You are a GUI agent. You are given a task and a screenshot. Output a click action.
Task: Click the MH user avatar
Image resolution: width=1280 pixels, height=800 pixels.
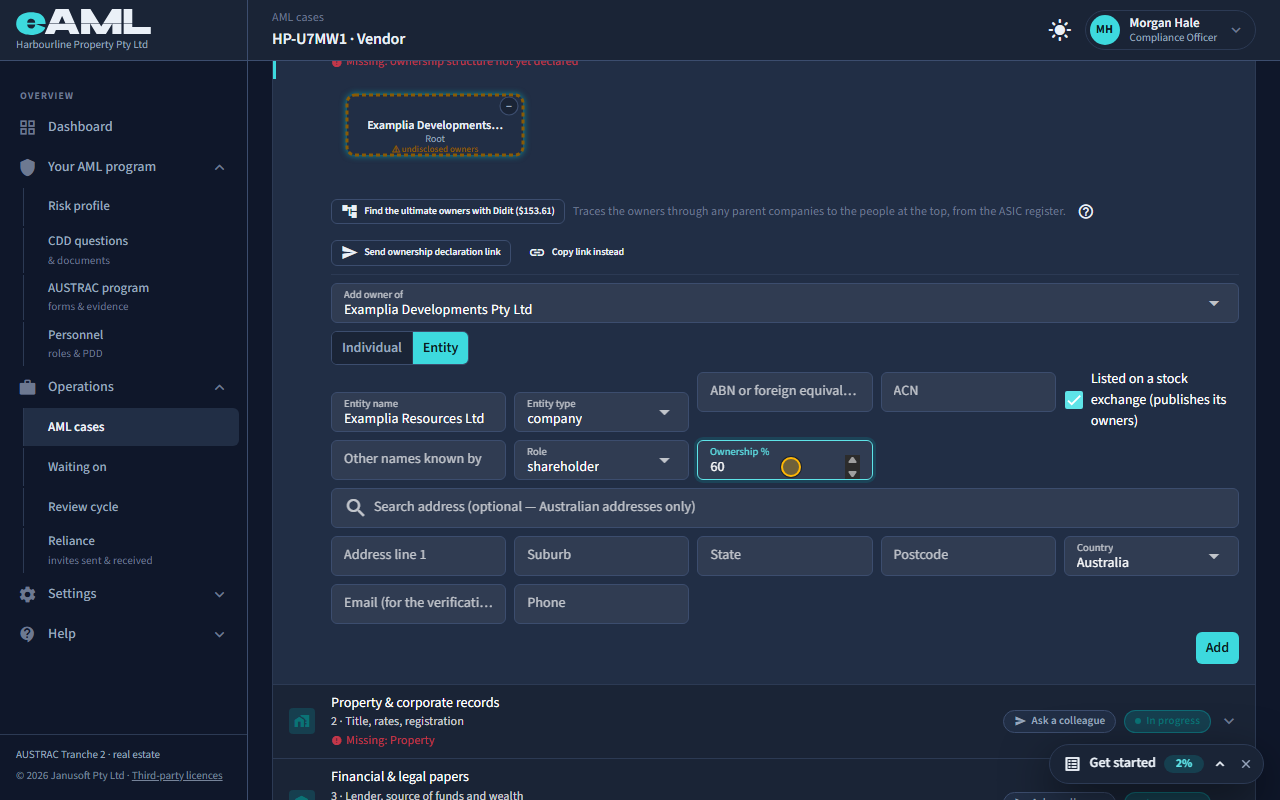click(1104, 30)
